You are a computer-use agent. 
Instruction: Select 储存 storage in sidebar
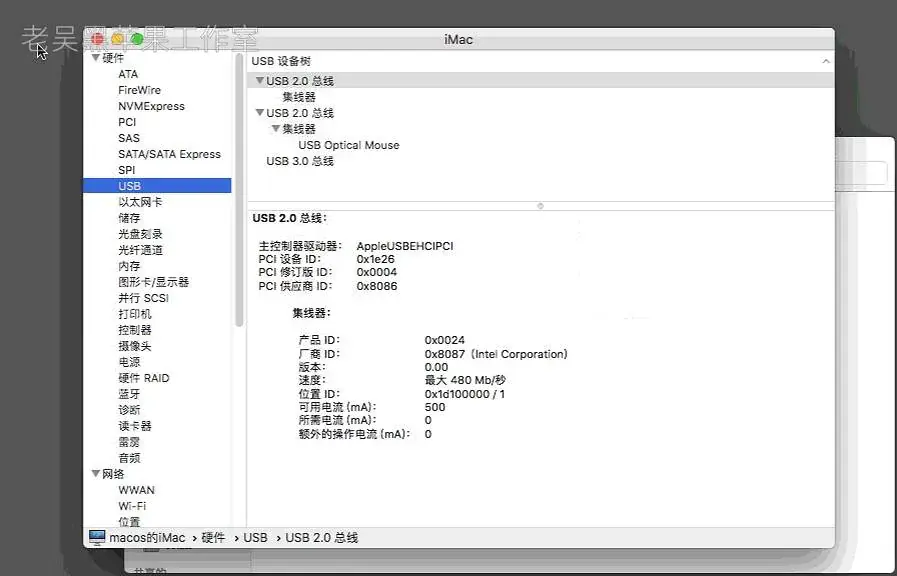129,218
